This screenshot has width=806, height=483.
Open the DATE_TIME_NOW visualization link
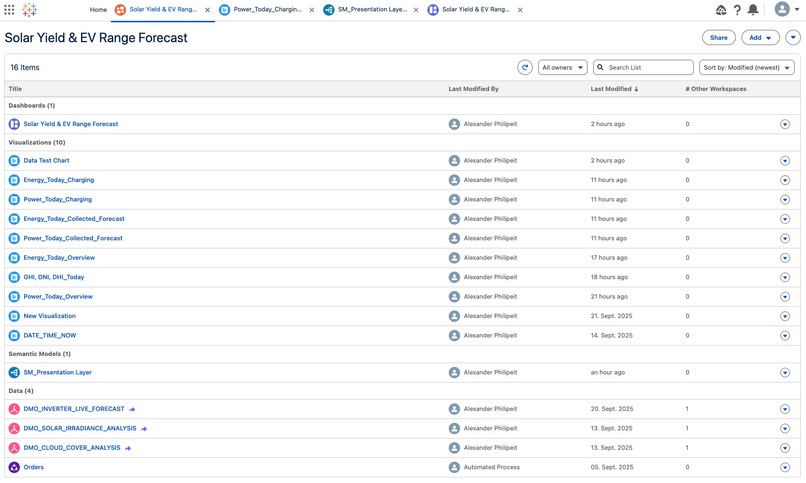[x=50, y=336]
